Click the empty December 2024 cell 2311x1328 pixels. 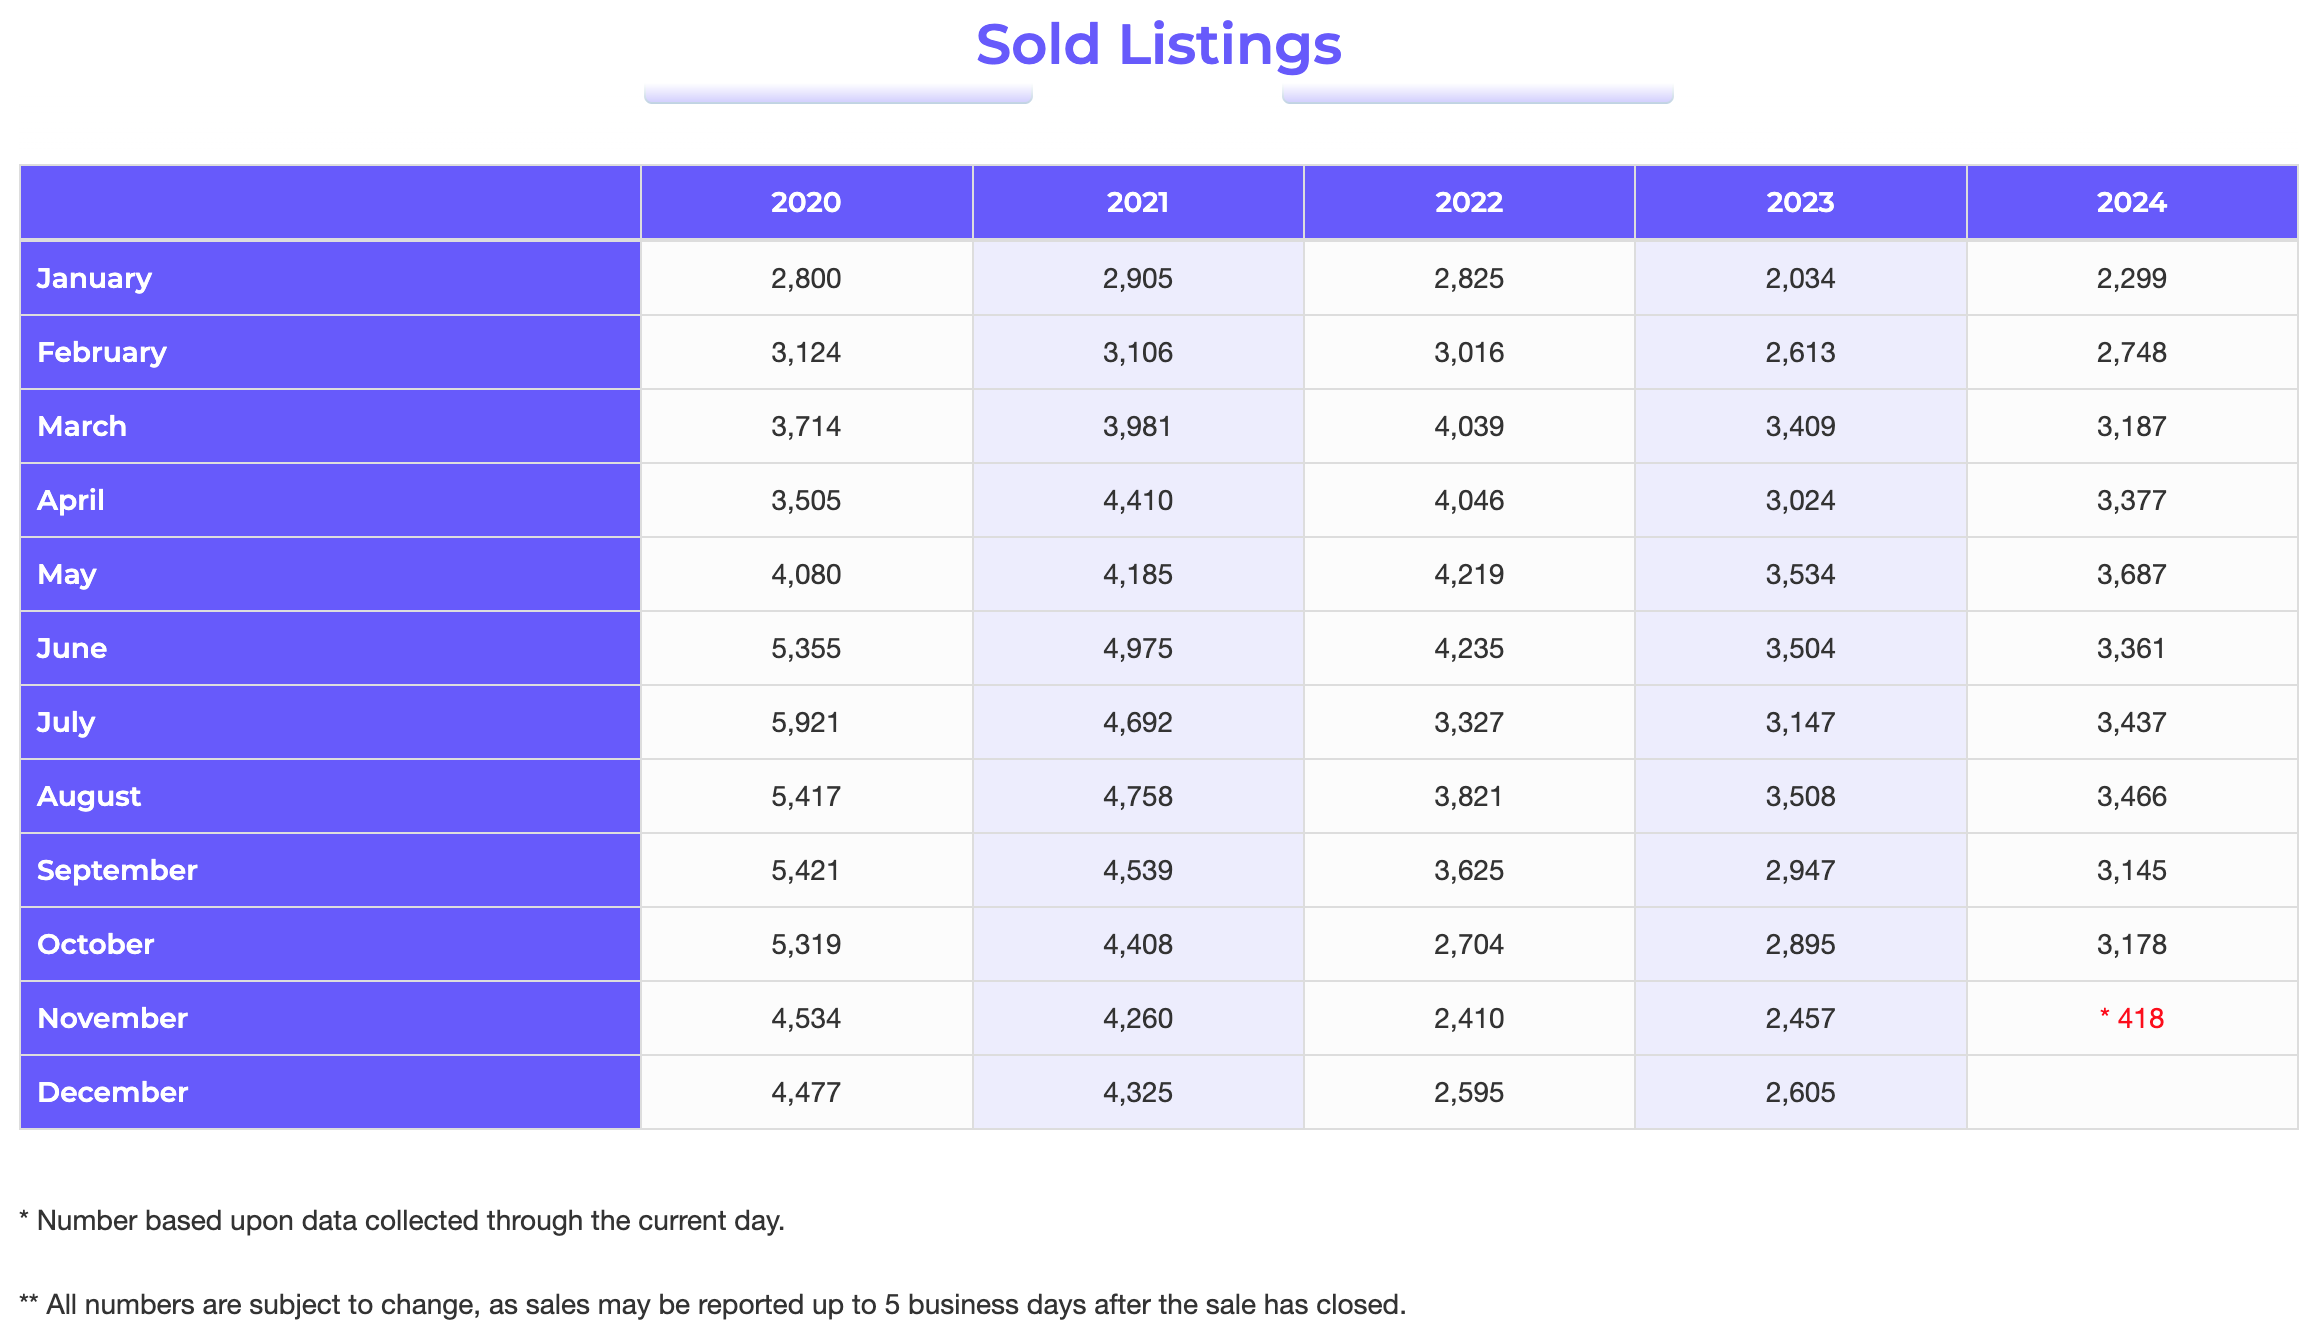(2132, 1092)
